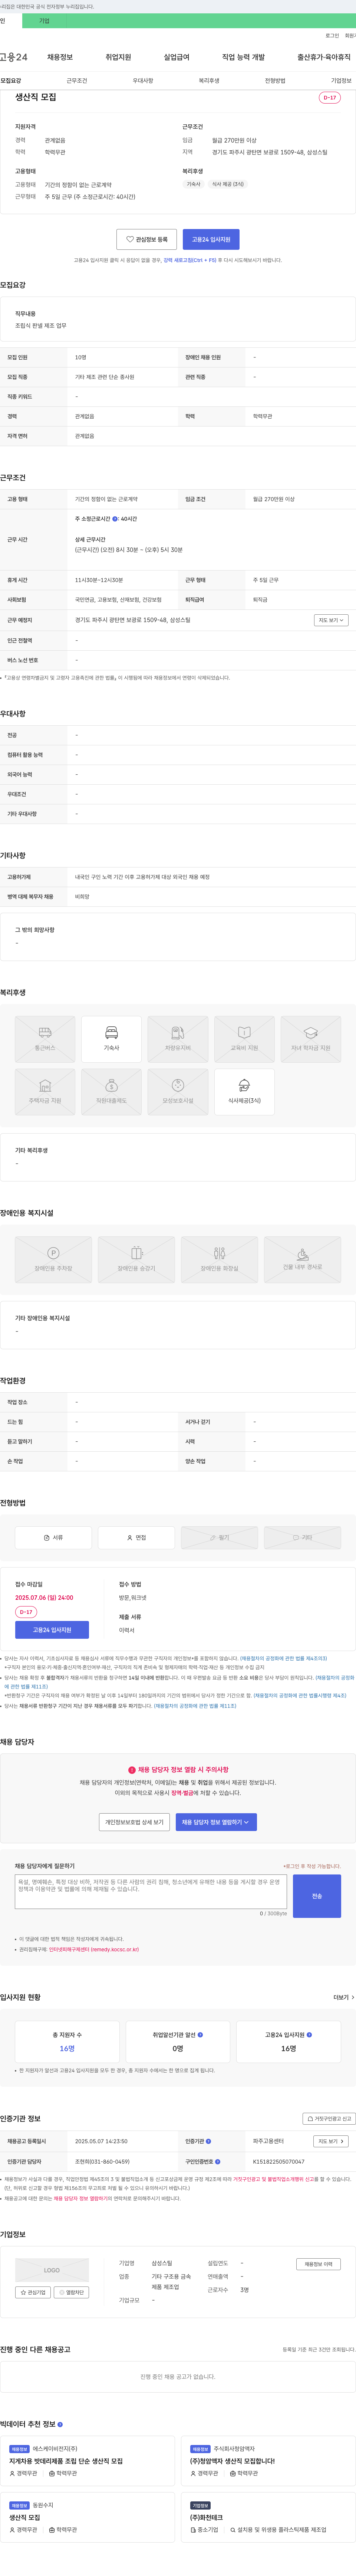Click info icon next to 주 소정근로시간

pyautogui.click(x=115, y=519)
